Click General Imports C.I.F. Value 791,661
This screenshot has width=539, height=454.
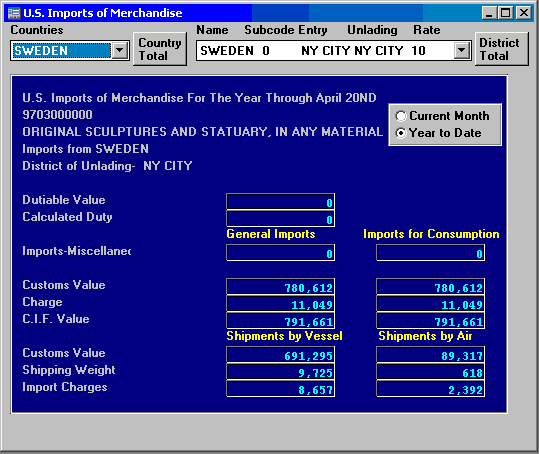click(280, 321)
